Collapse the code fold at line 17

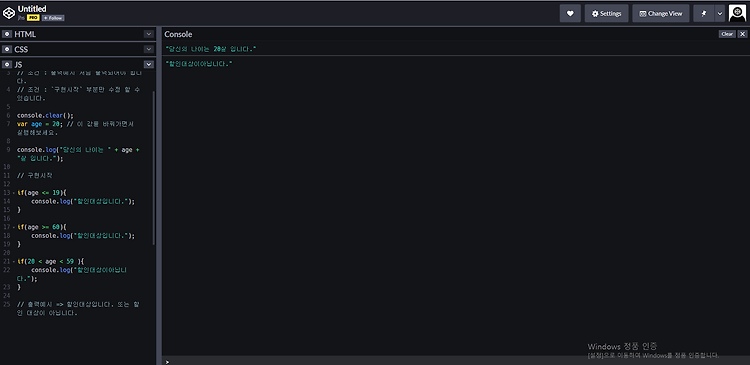point(14,227)
